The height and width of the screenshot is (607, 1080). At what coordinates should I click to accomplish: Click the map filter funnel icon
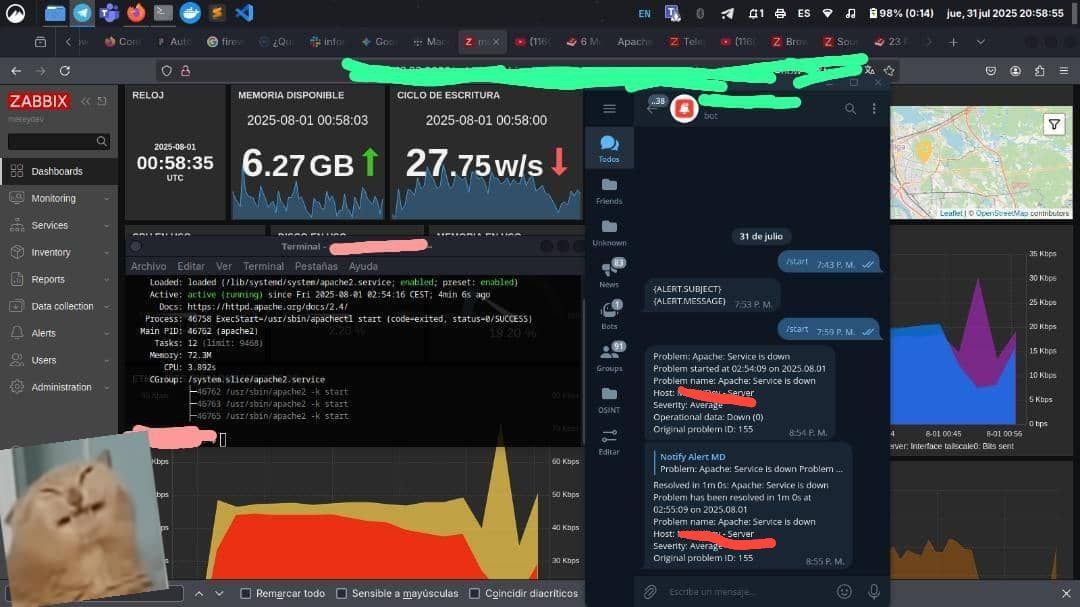tap(1054, 125)
